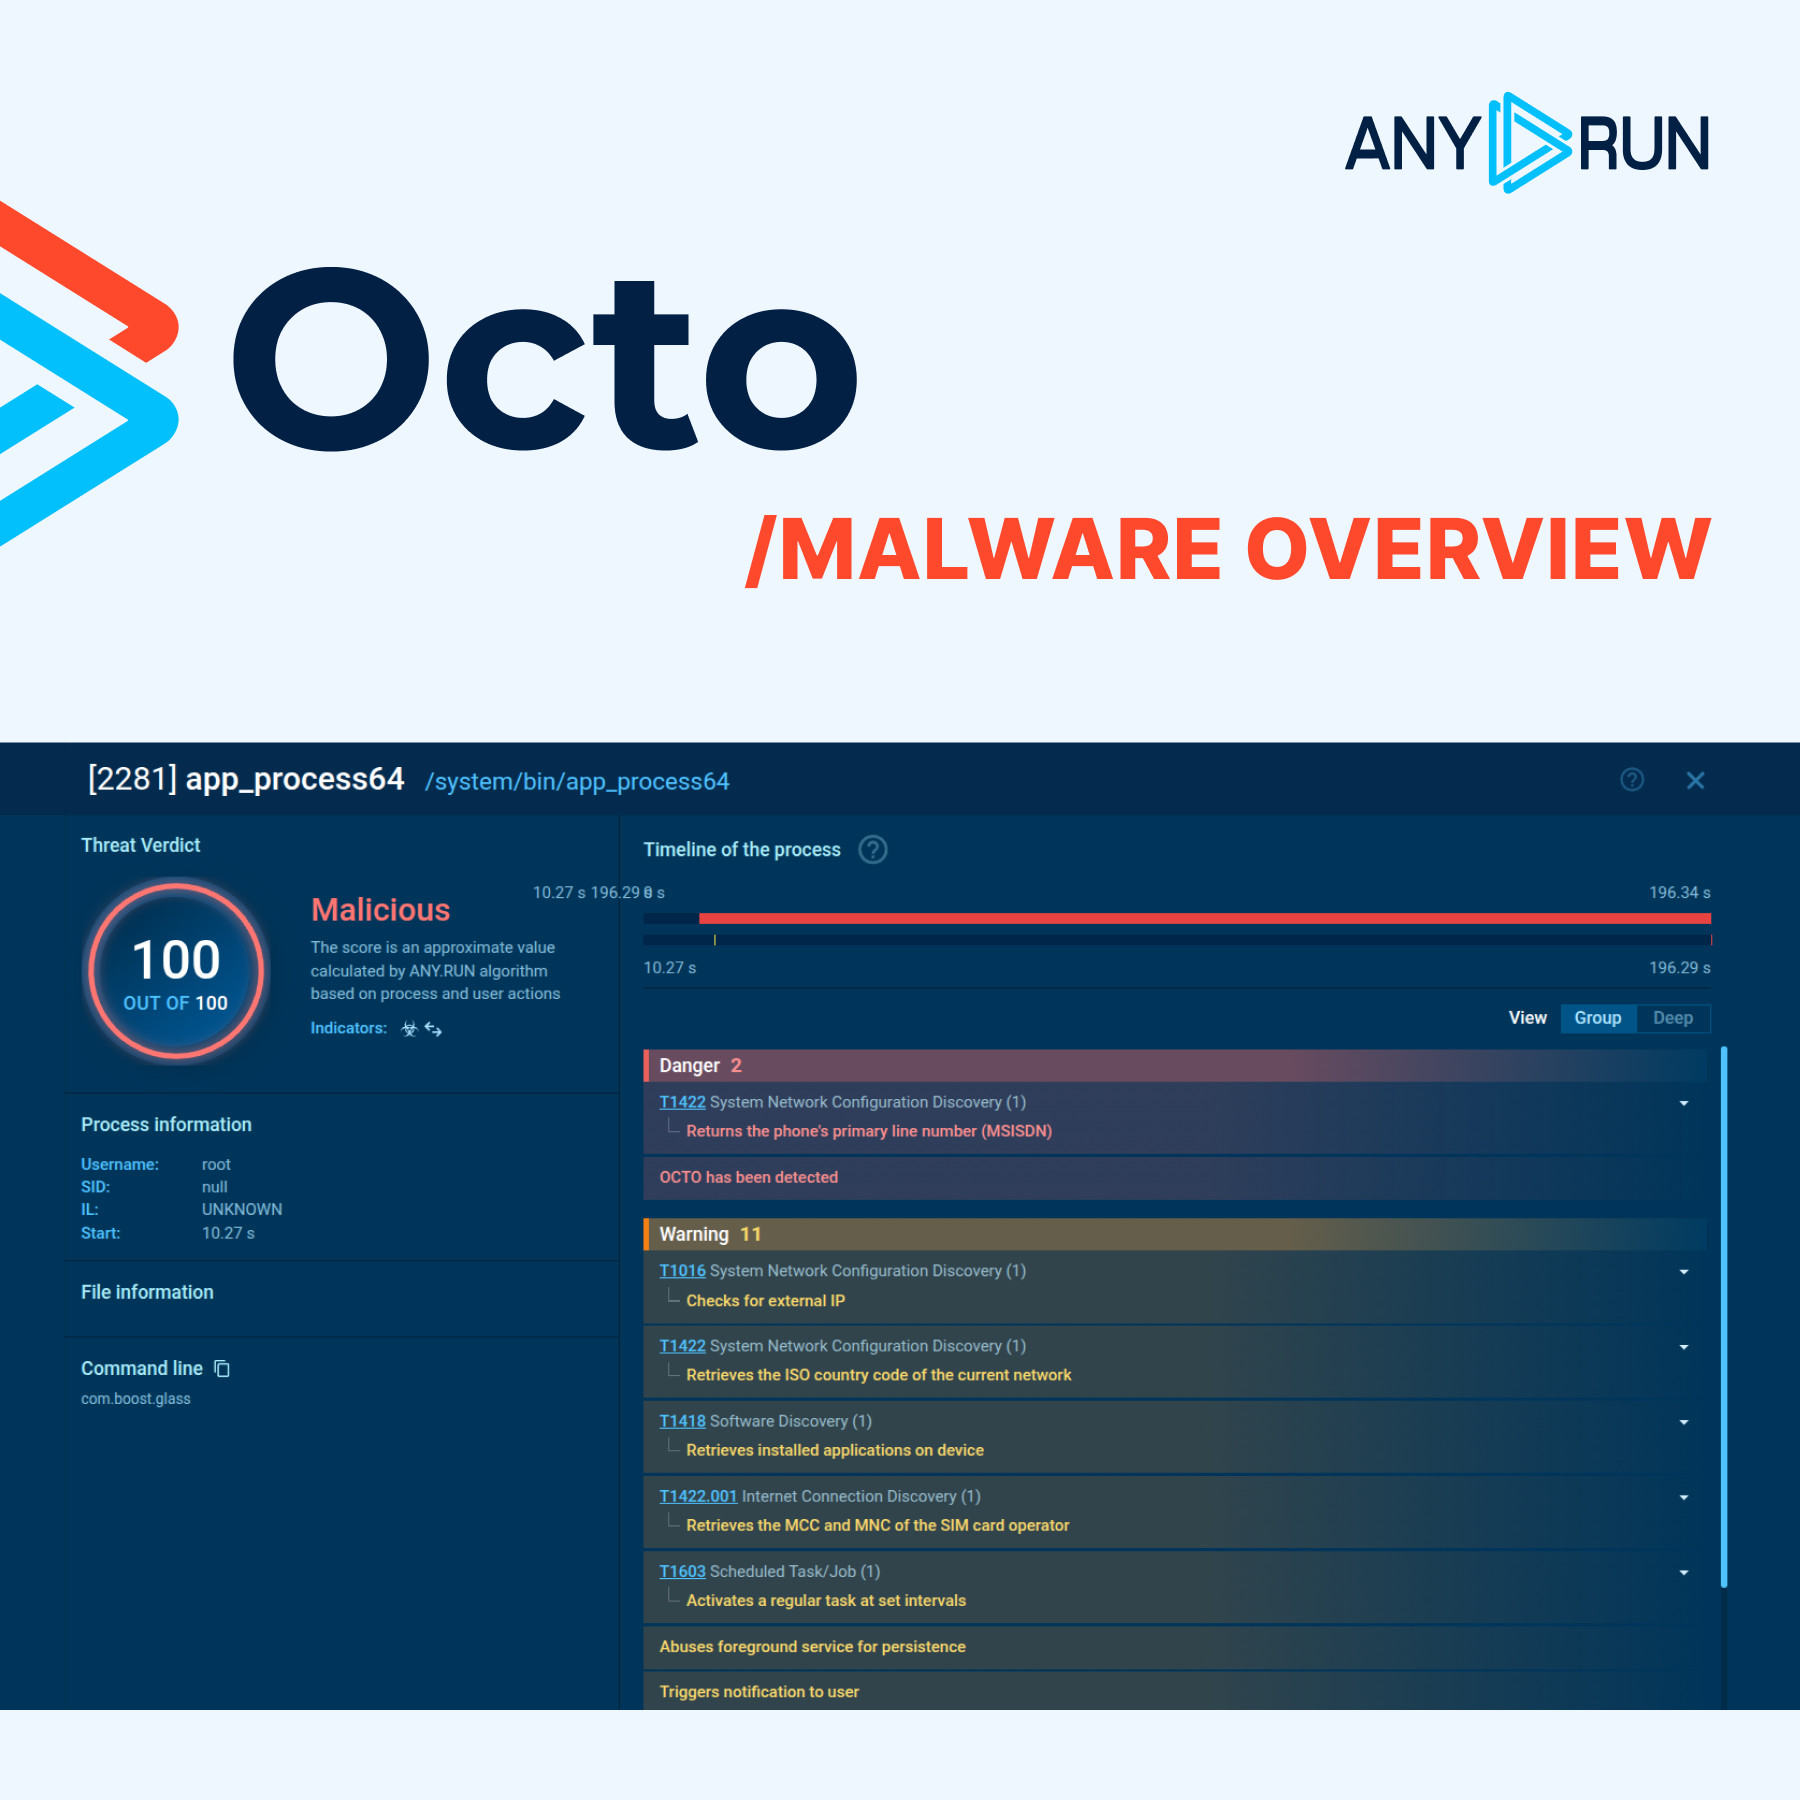Click the /system/bin/app_process64 path
This screenshot has width=1800, height=1800.
pos(577,782)
